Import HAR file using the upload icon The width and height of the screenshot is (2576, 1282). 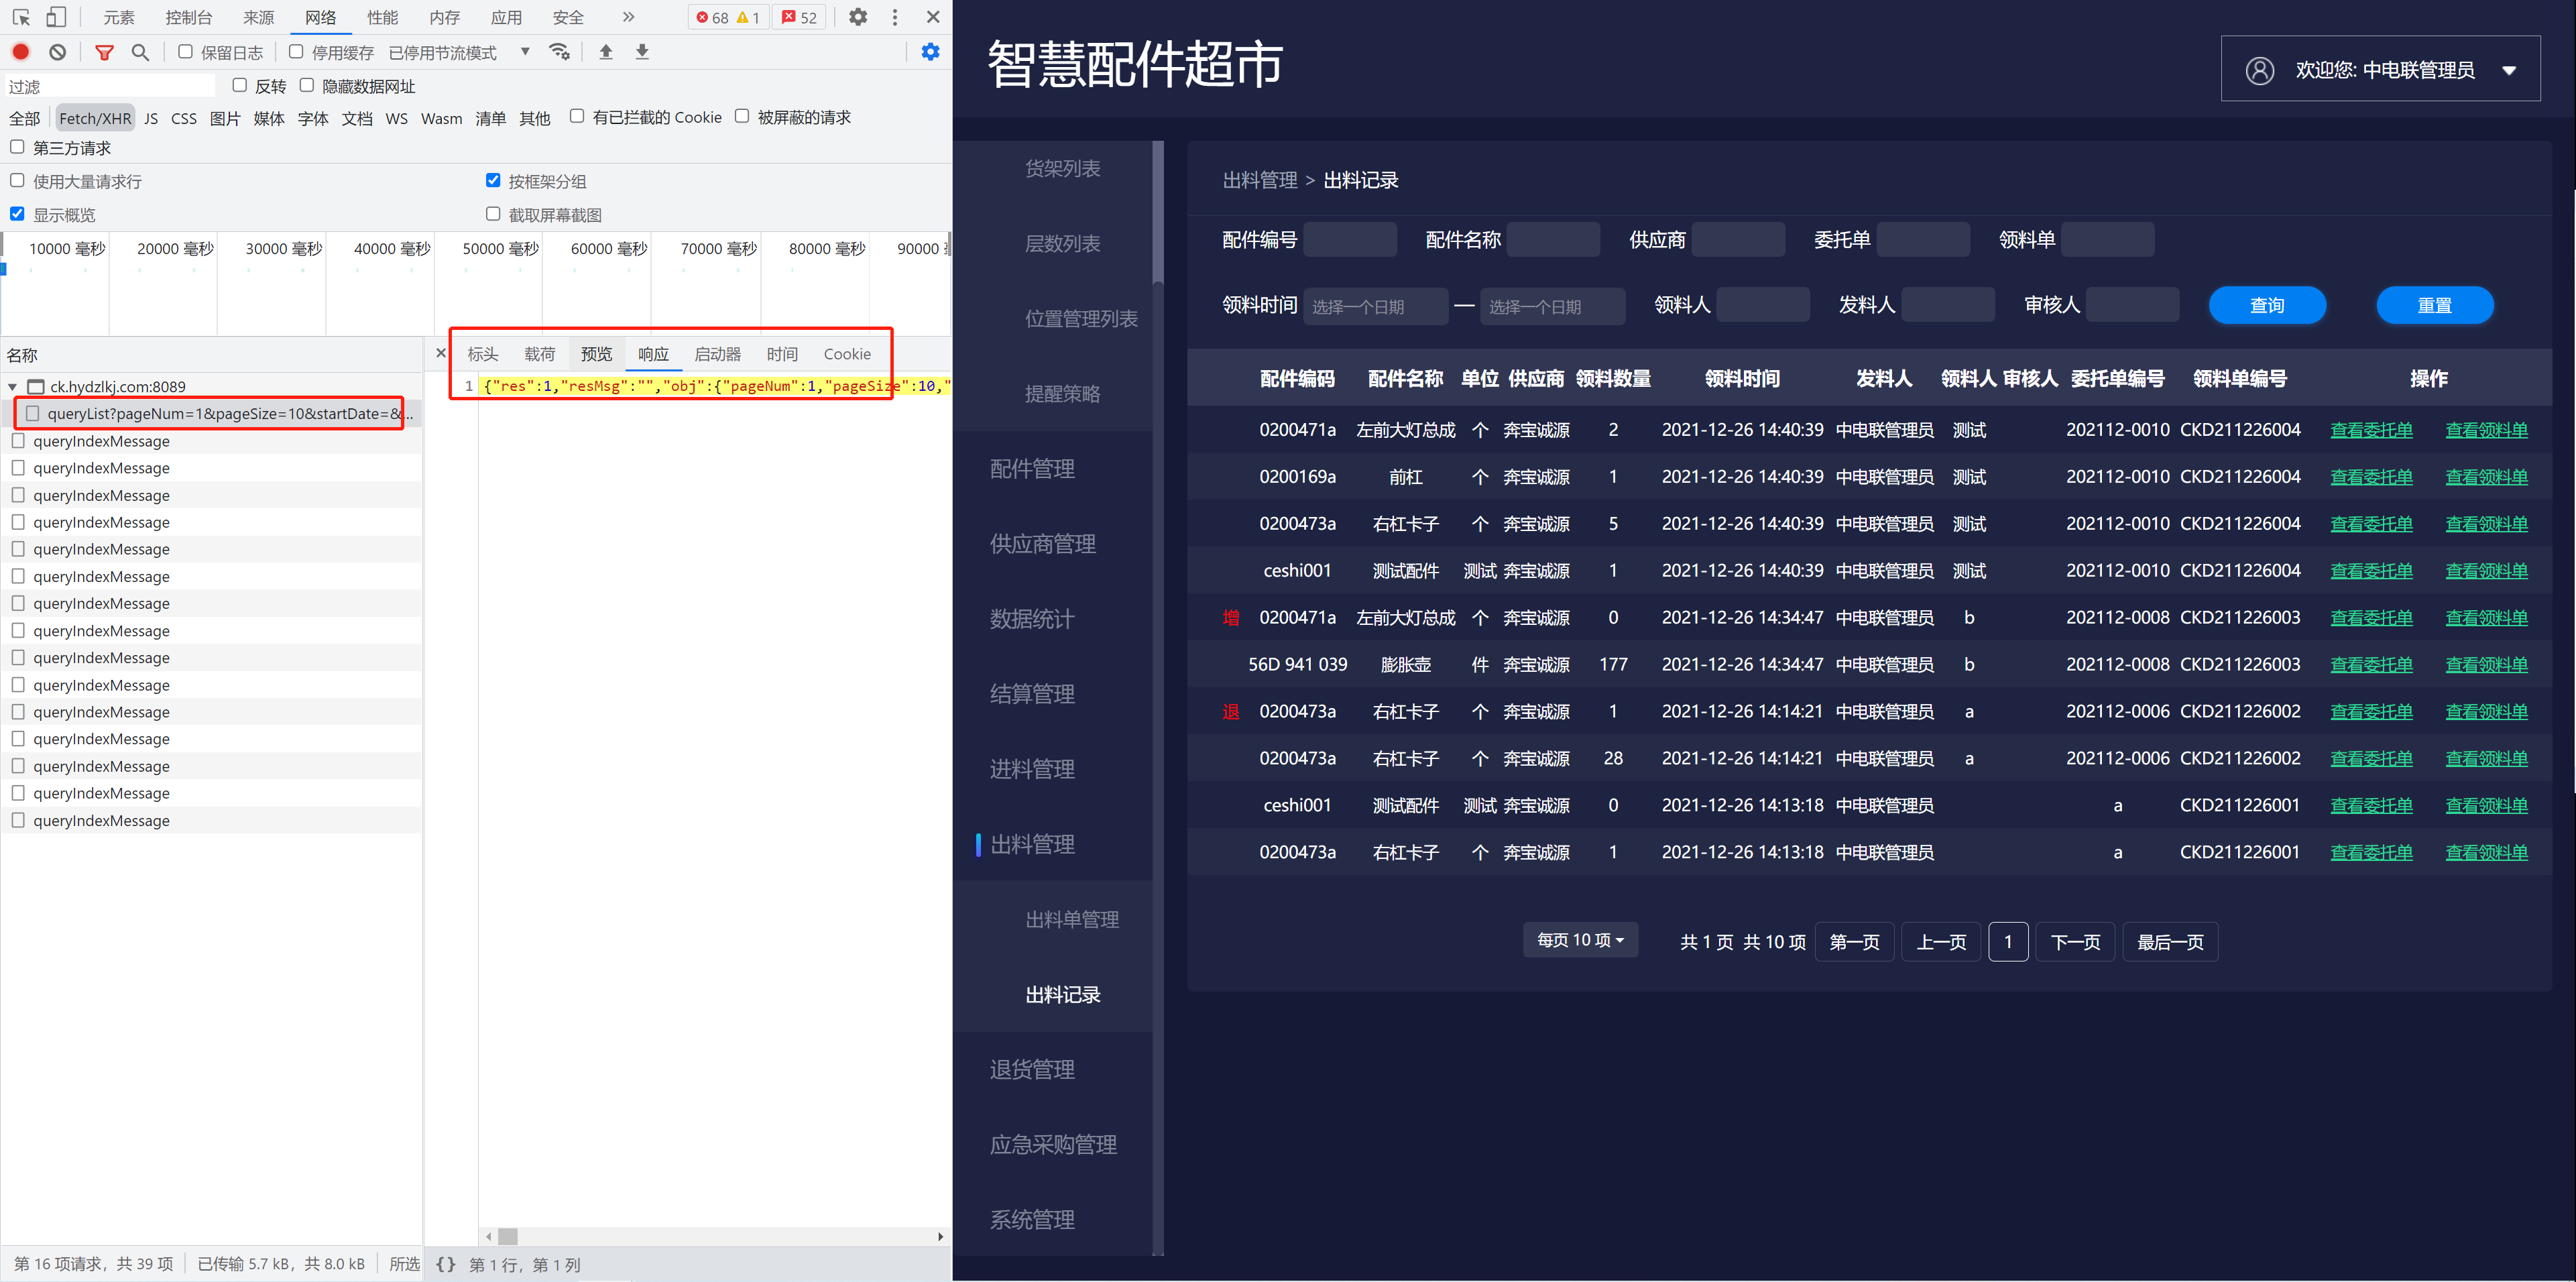click(605, 51)
